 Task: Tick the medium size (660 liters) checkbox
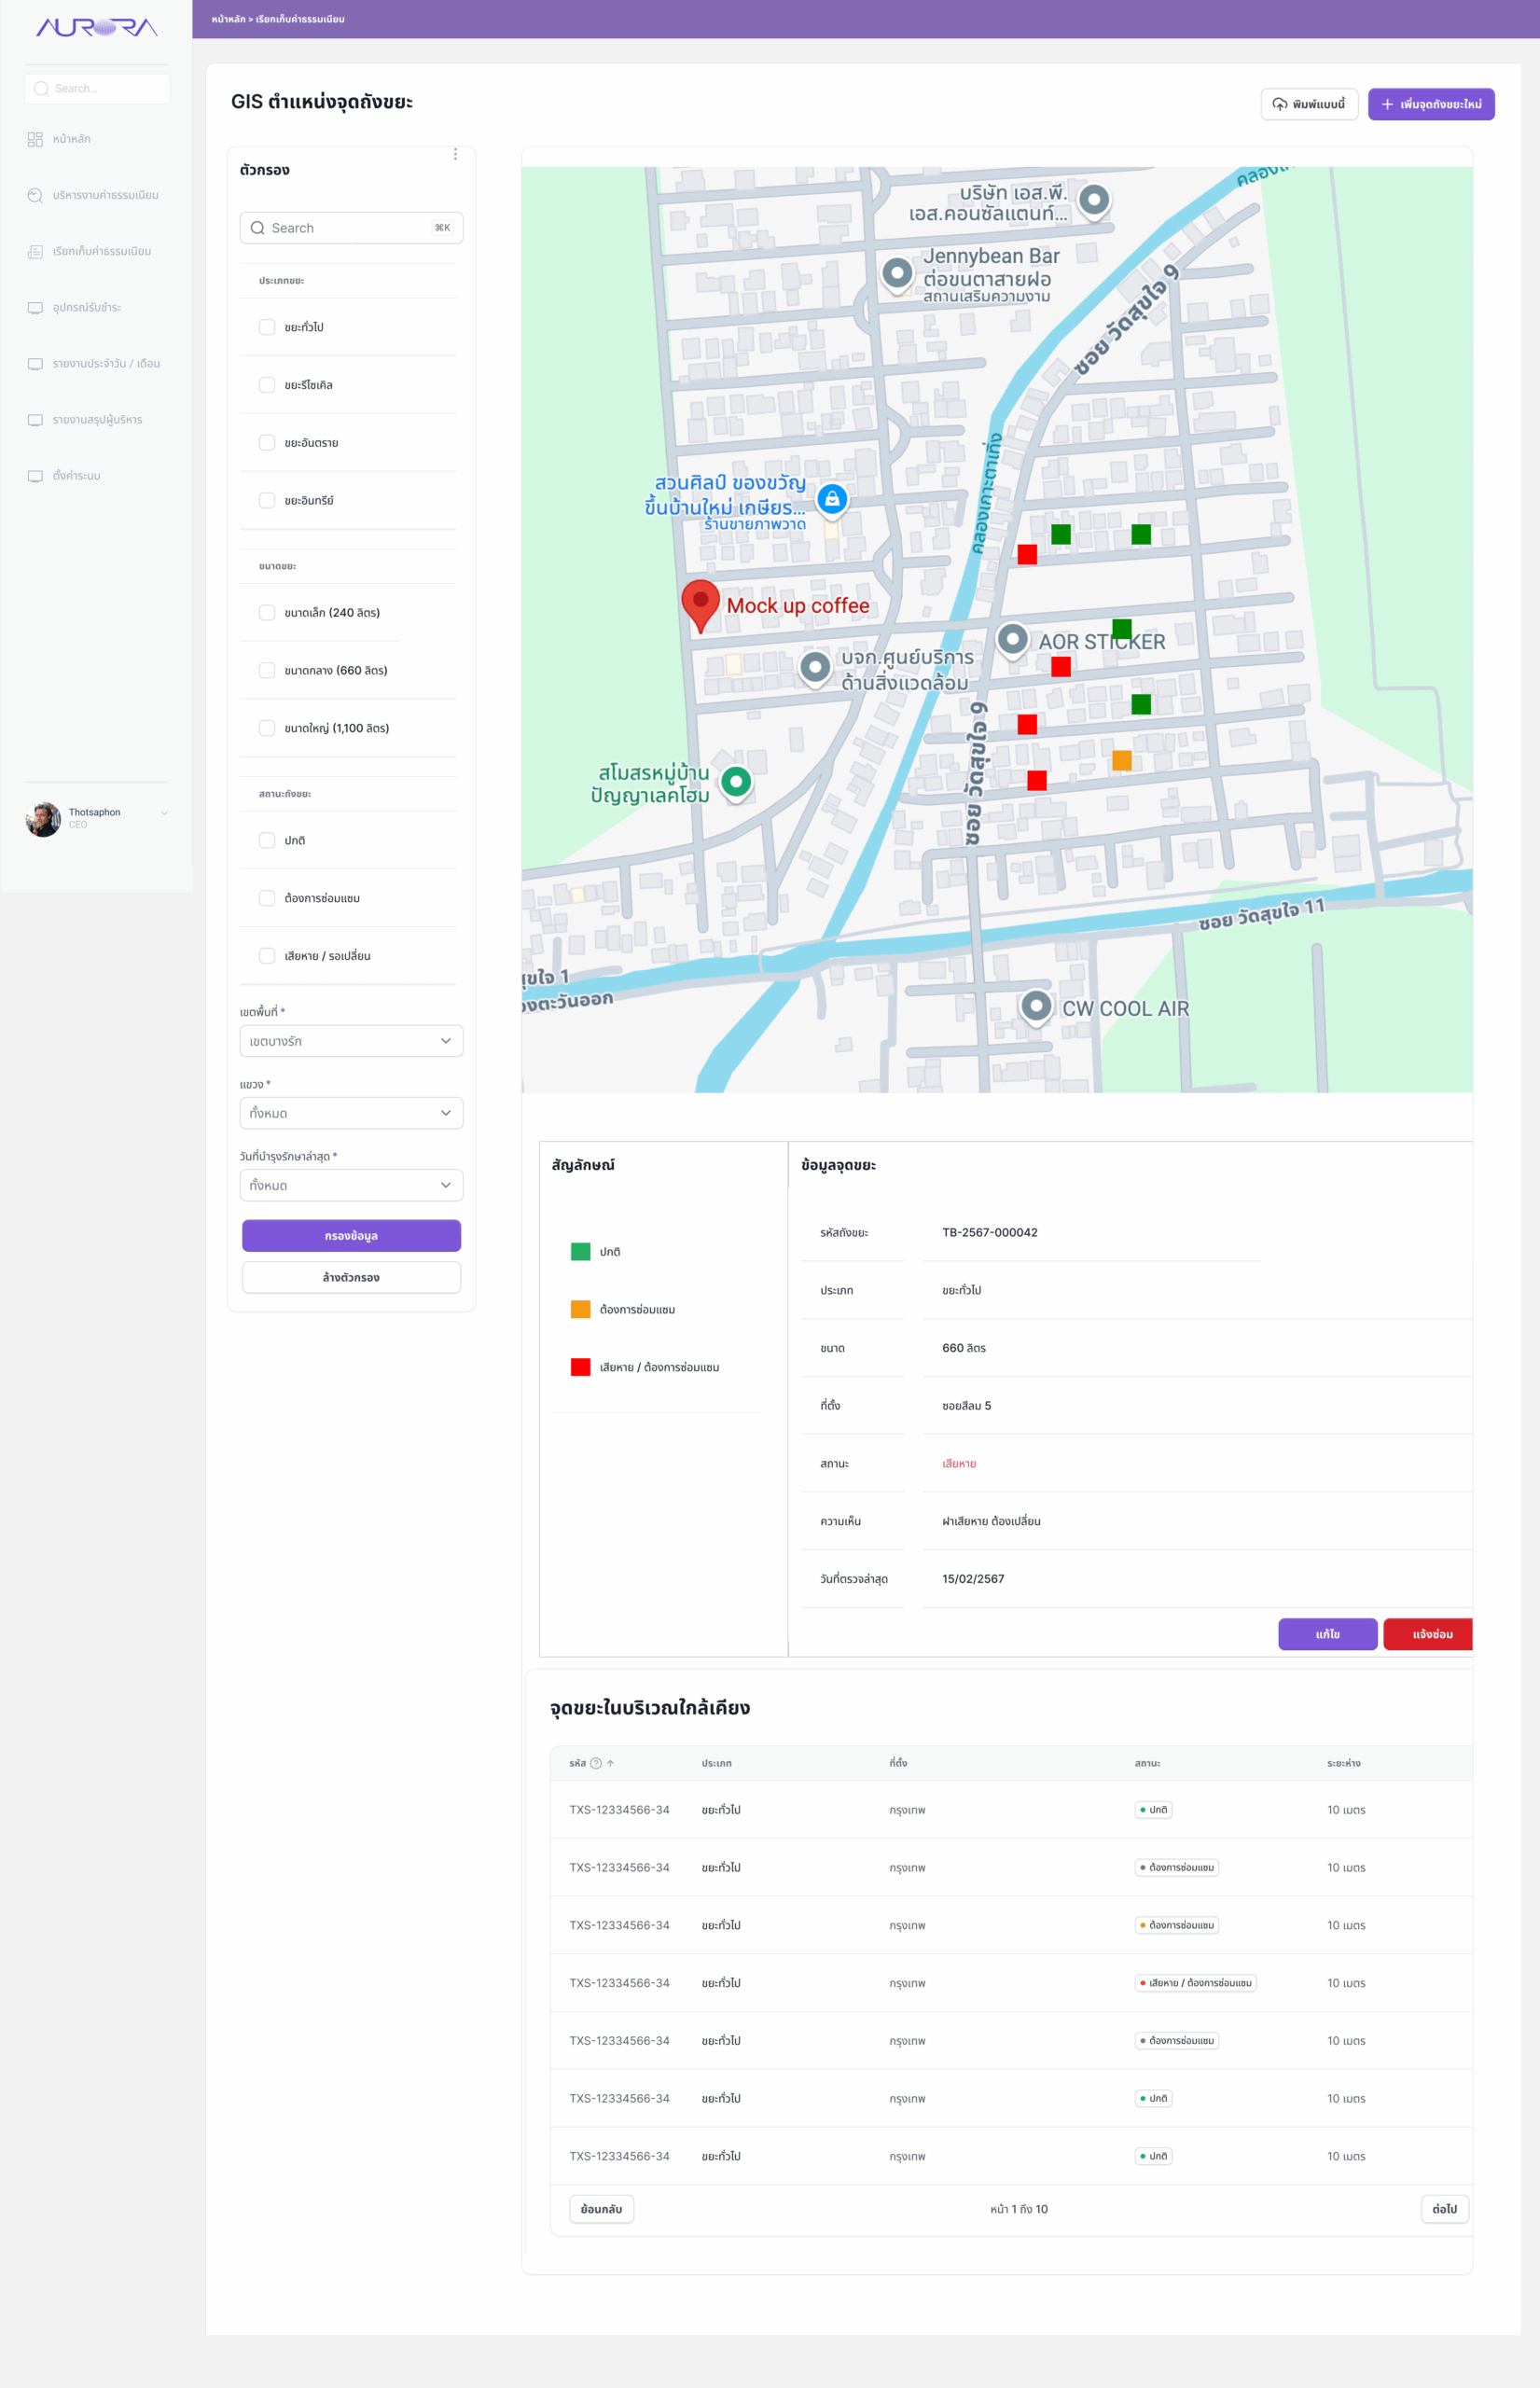pos(267,670)
